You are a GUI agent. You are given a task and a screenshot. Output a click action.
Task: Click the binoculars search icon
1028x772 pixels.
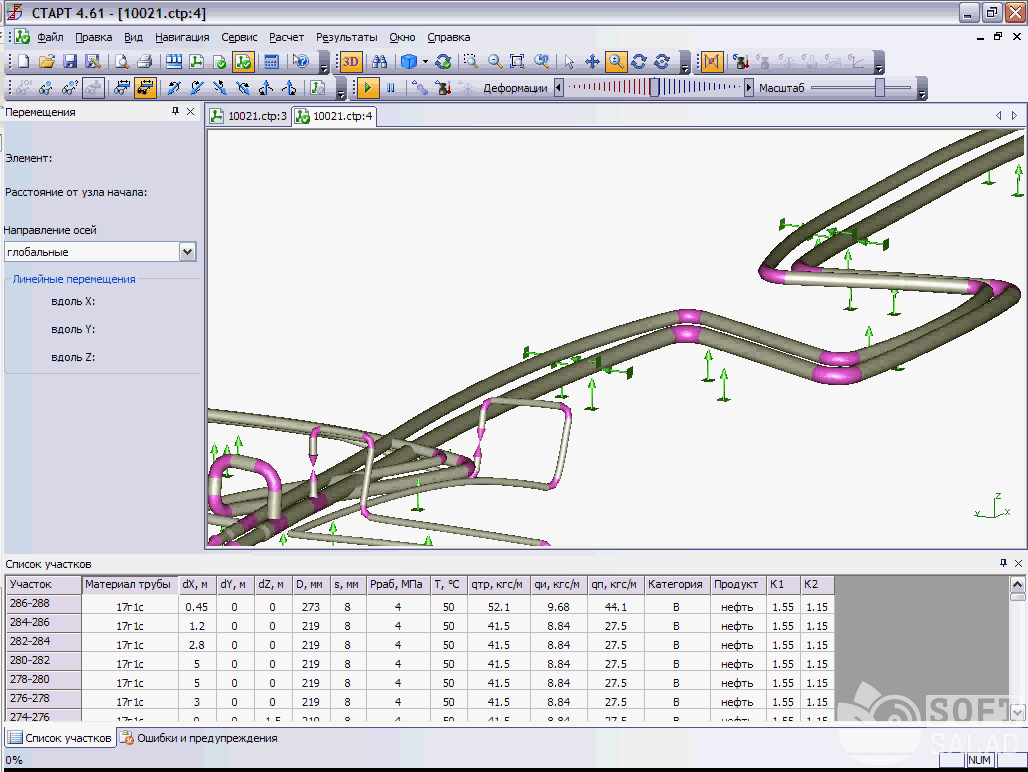click(x=379, y=62)
